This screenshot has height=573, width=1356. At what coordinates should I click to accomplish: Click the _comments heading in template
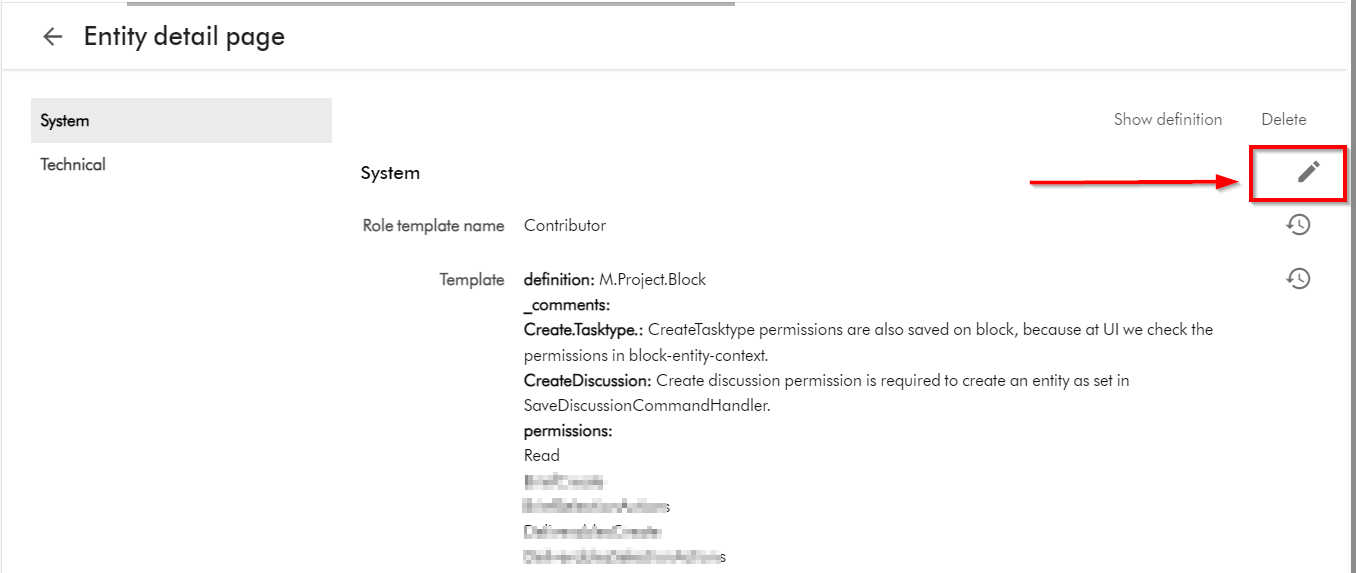[x=566, y=305]
